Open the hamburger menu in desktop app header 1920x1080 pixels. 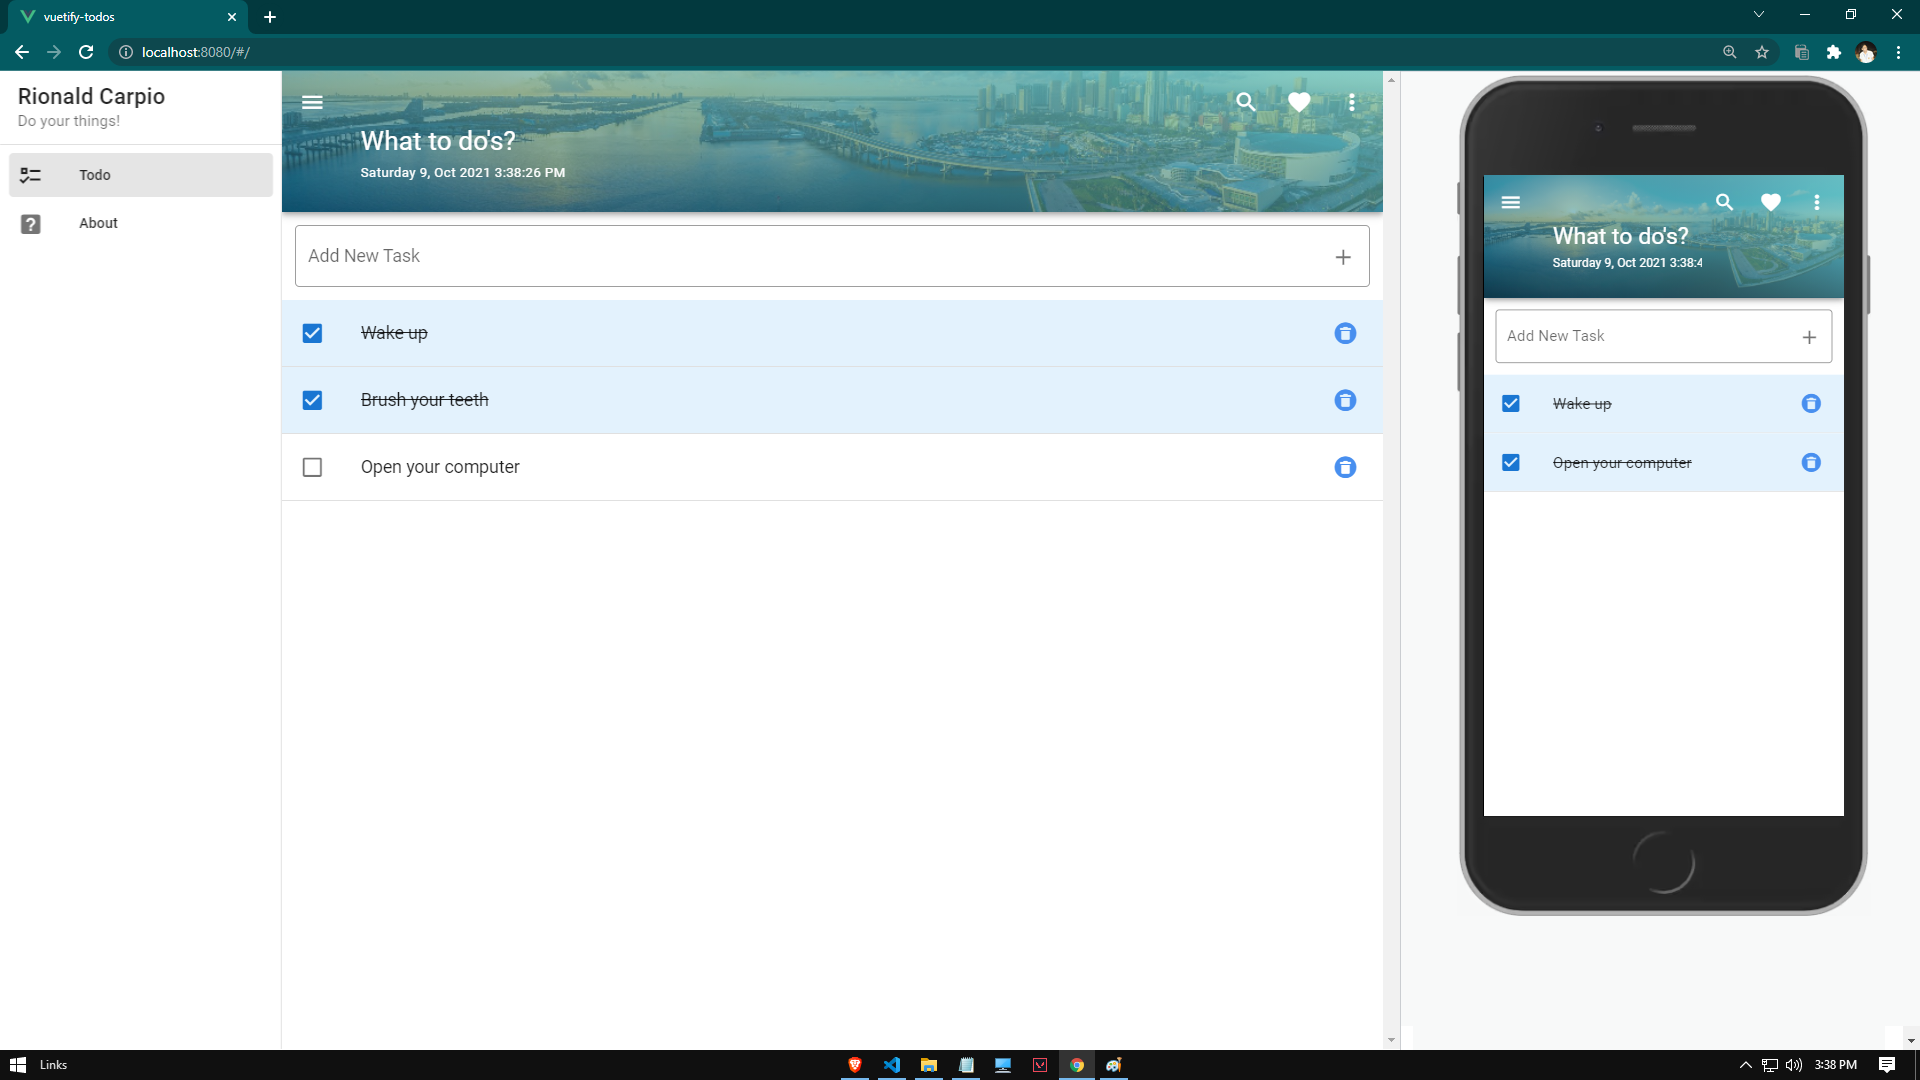[x=312, y=102]
